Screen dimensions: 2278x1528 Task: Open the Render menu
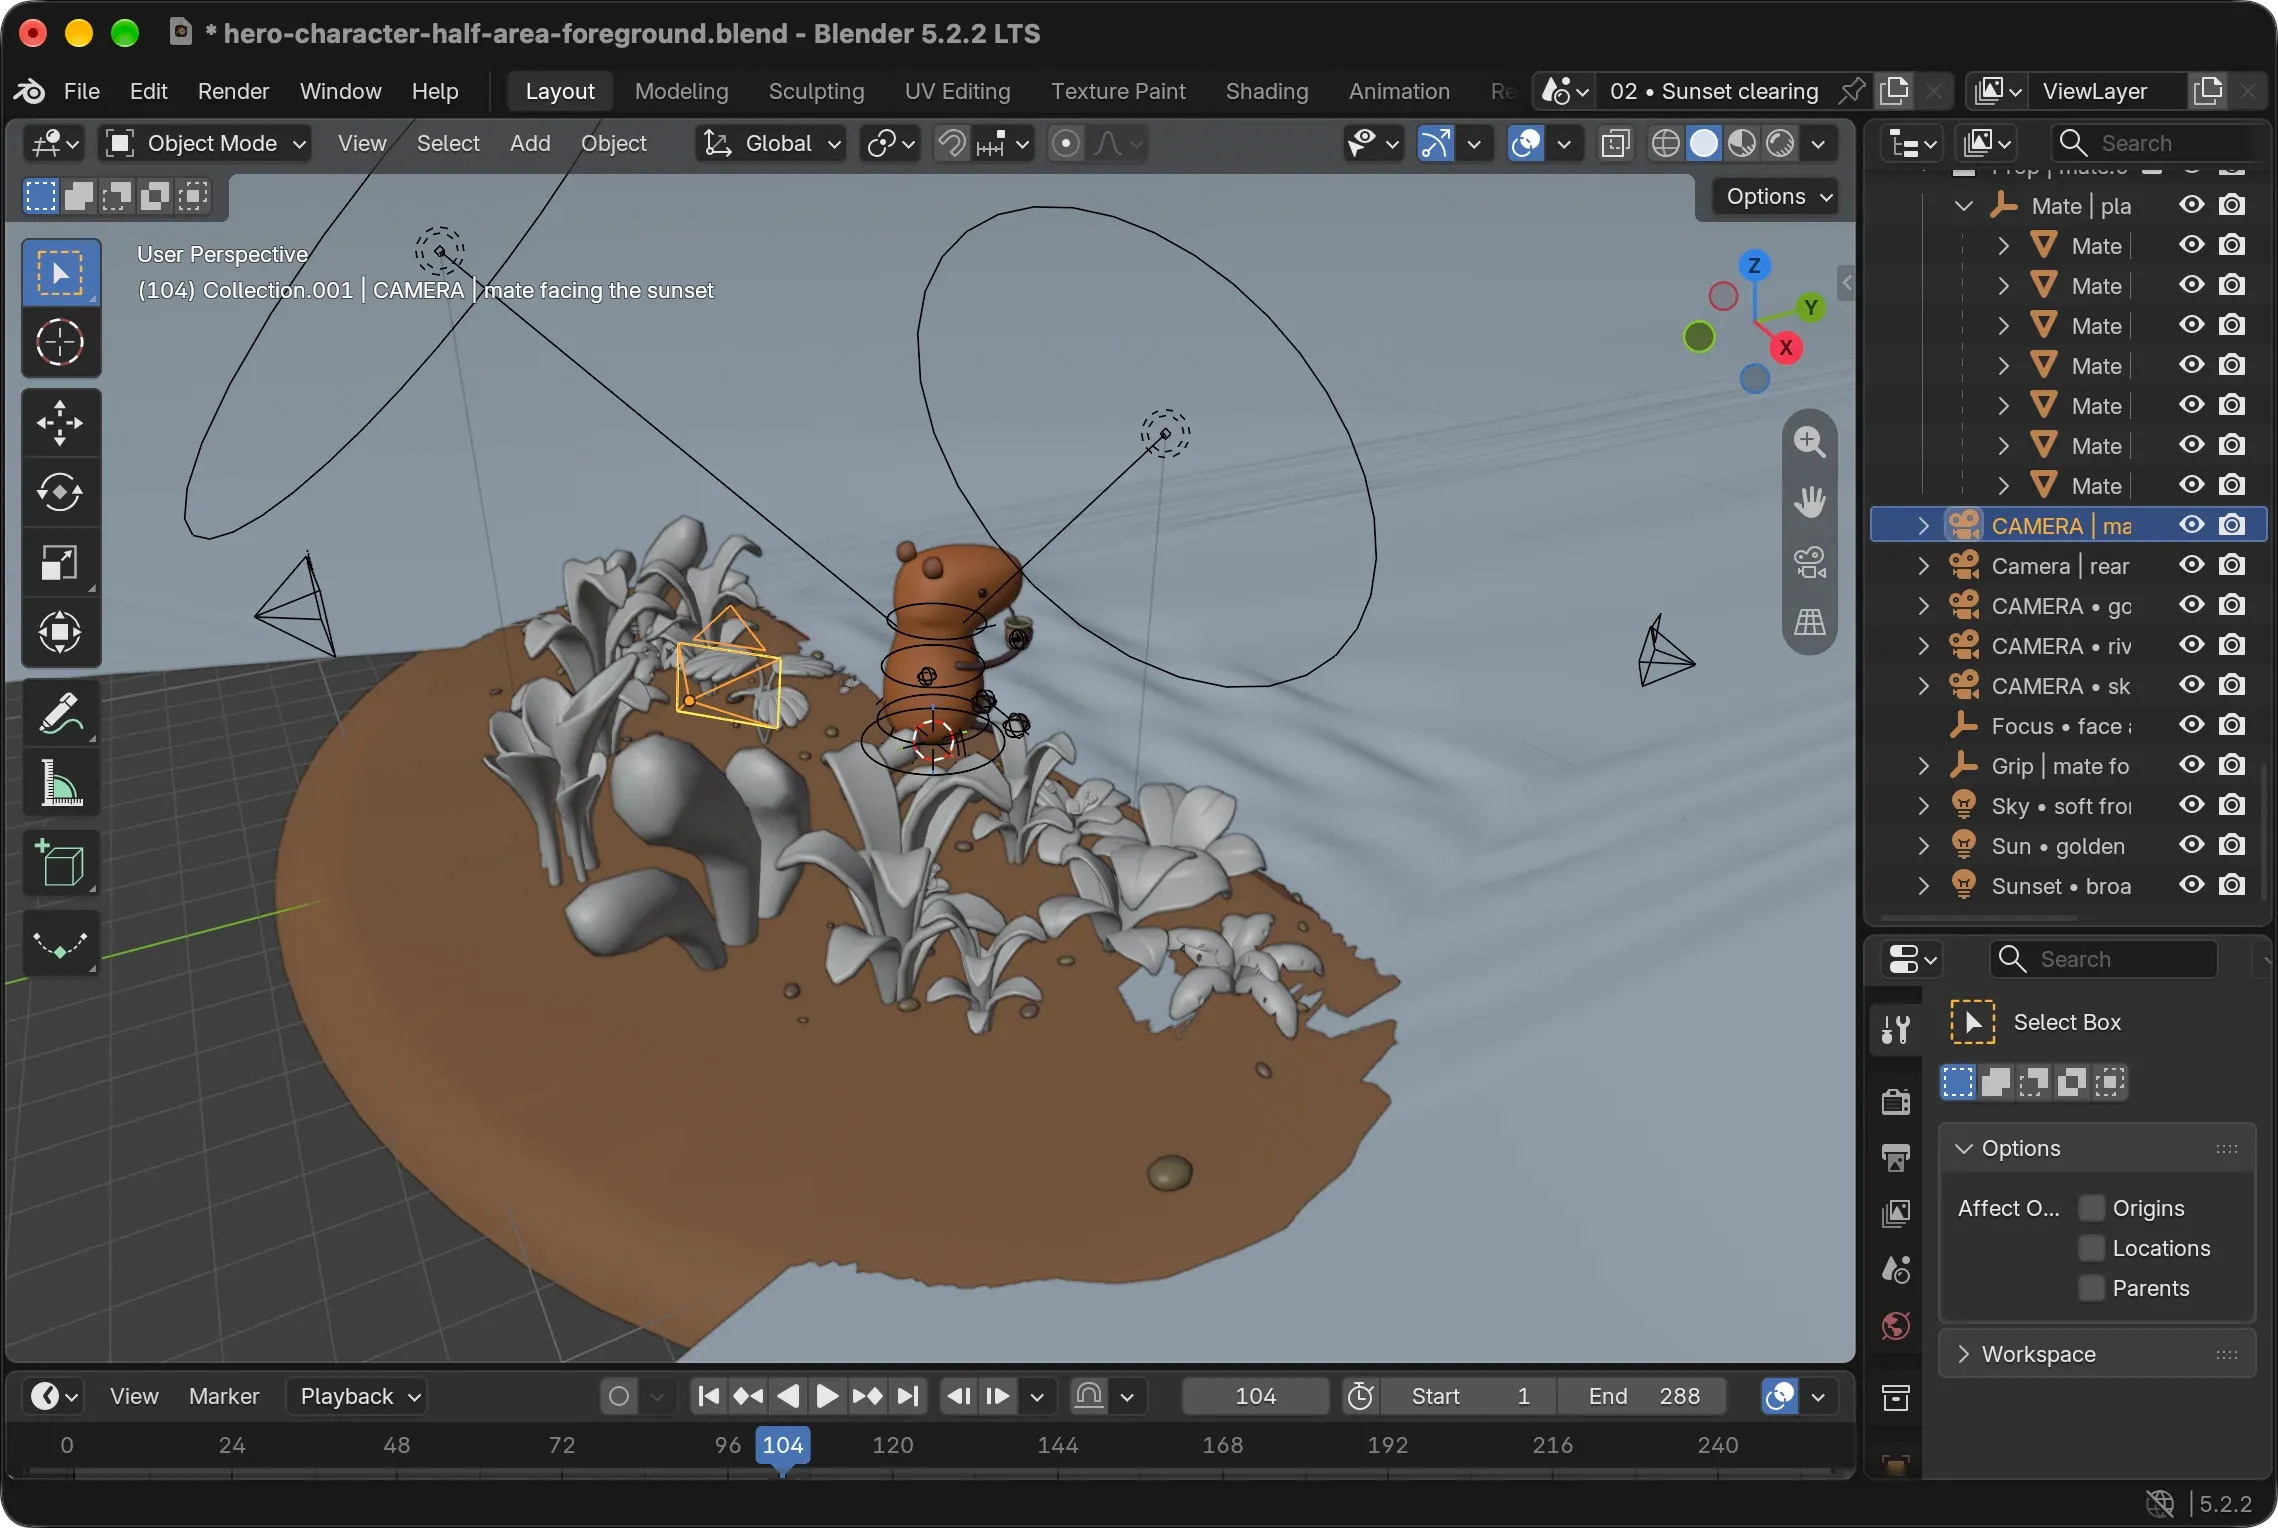click(x=233, y=91)
